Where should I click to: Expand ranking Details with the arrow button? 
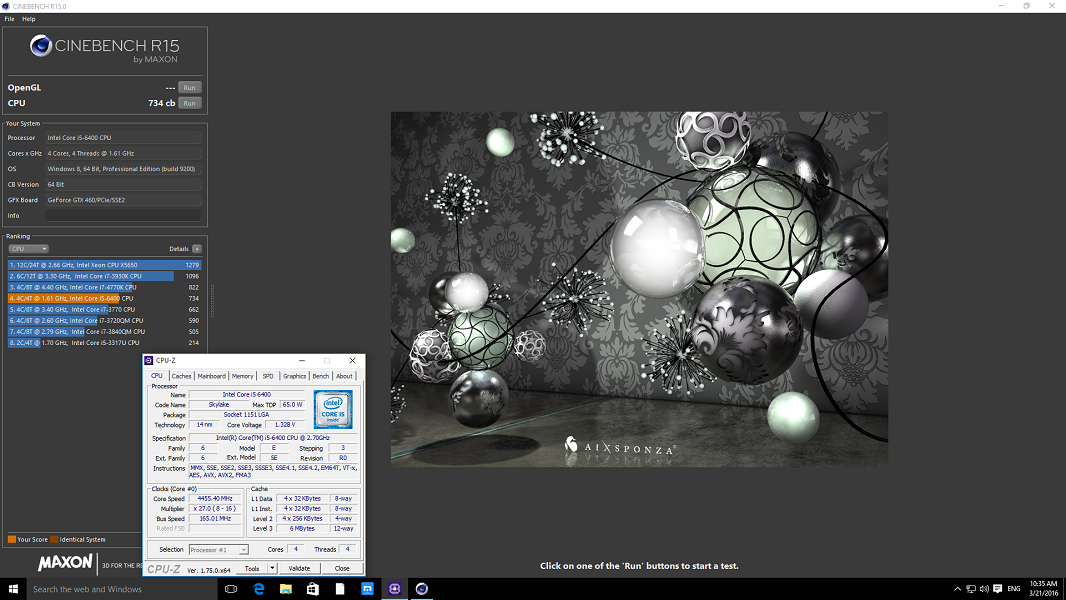pos(197,249)
